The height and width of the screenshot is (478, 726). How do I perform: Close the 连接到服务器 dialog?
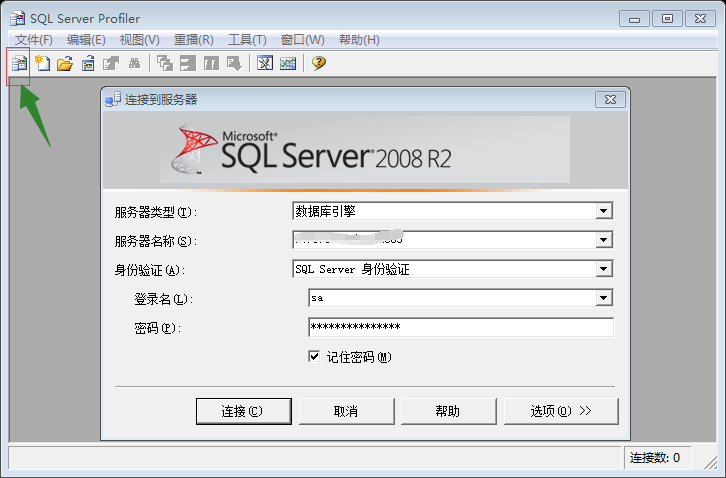pyautogui.click(x=610, y=100)
